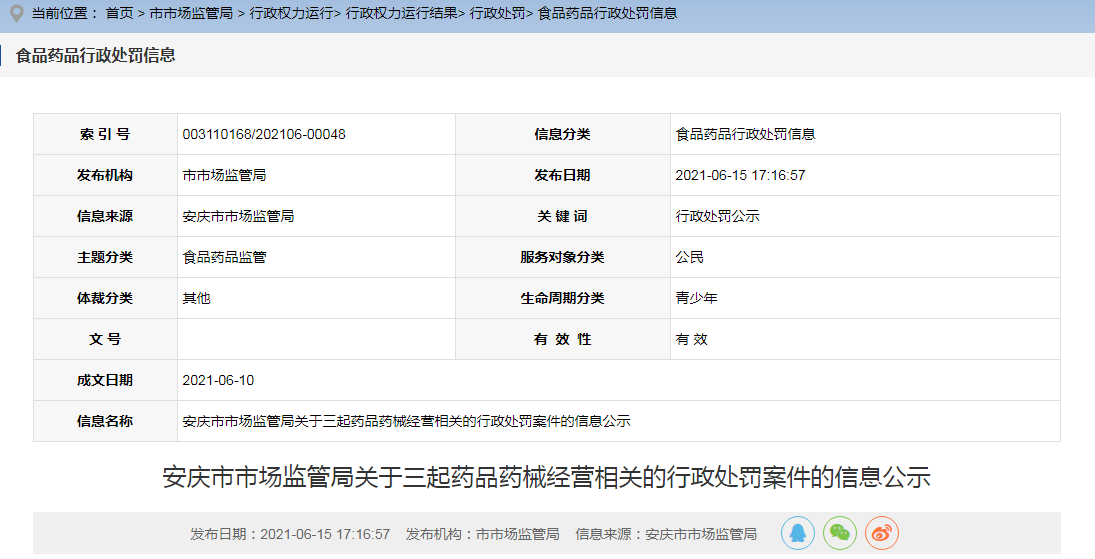The height and width of the screenshot is (559, 1095).
Task: Click the 信息名称 row's title text
Action: click(x=406, y=421)
